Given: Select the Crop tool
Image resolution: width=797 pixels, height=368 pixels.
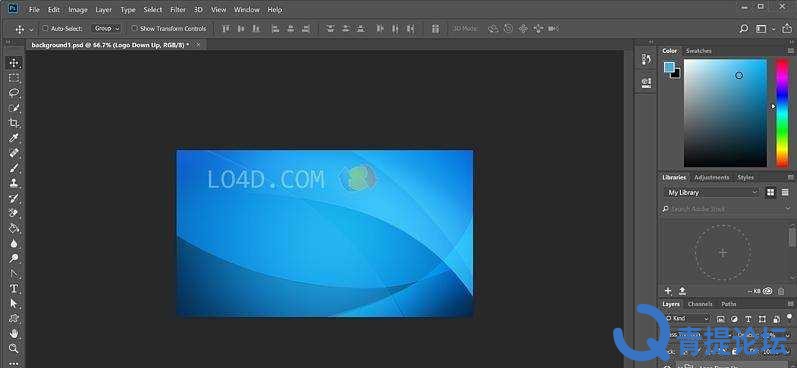Looking at the screenshot, I should [x=14, y=123].
